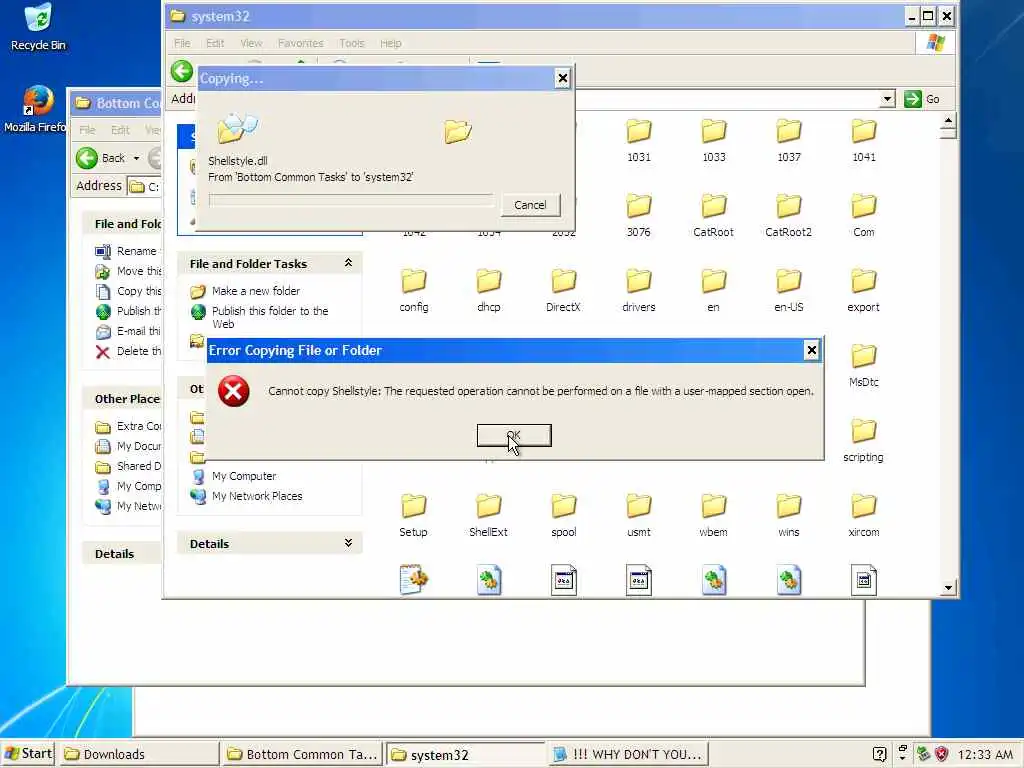This screenshot has width=1024, height=768.
Task: Open the 1033 folder
Action: coord(714,140)
